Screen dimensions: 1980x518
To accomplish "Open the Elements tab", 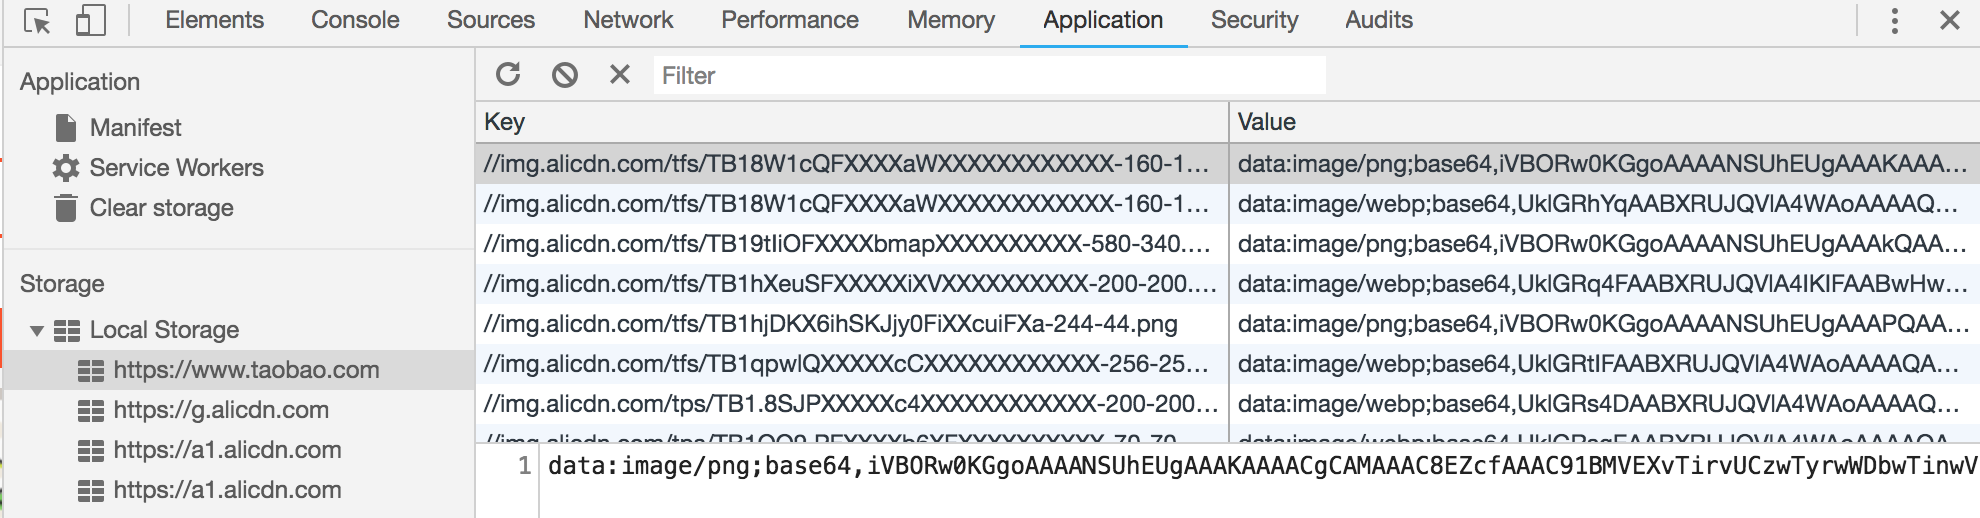I will coord(214,20).
